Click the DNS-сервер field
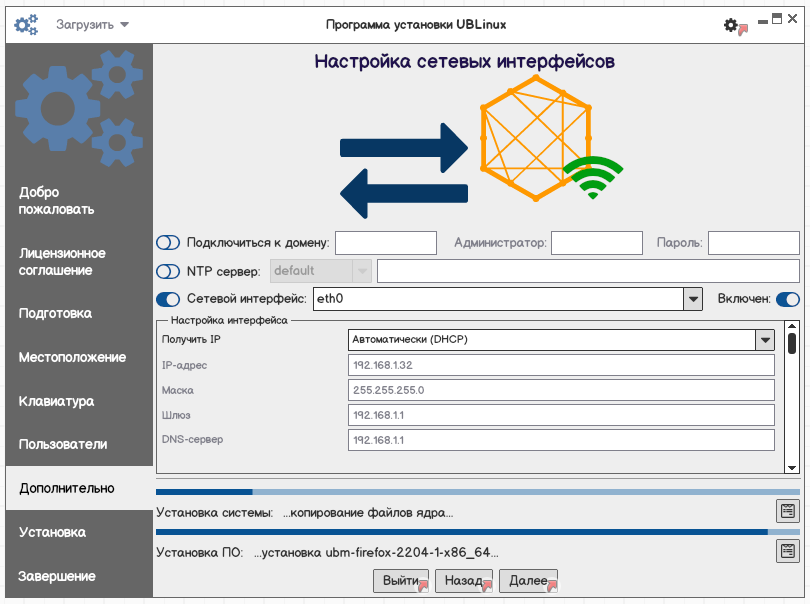Viewport: 810px width, 604px height. coord(561,440)
